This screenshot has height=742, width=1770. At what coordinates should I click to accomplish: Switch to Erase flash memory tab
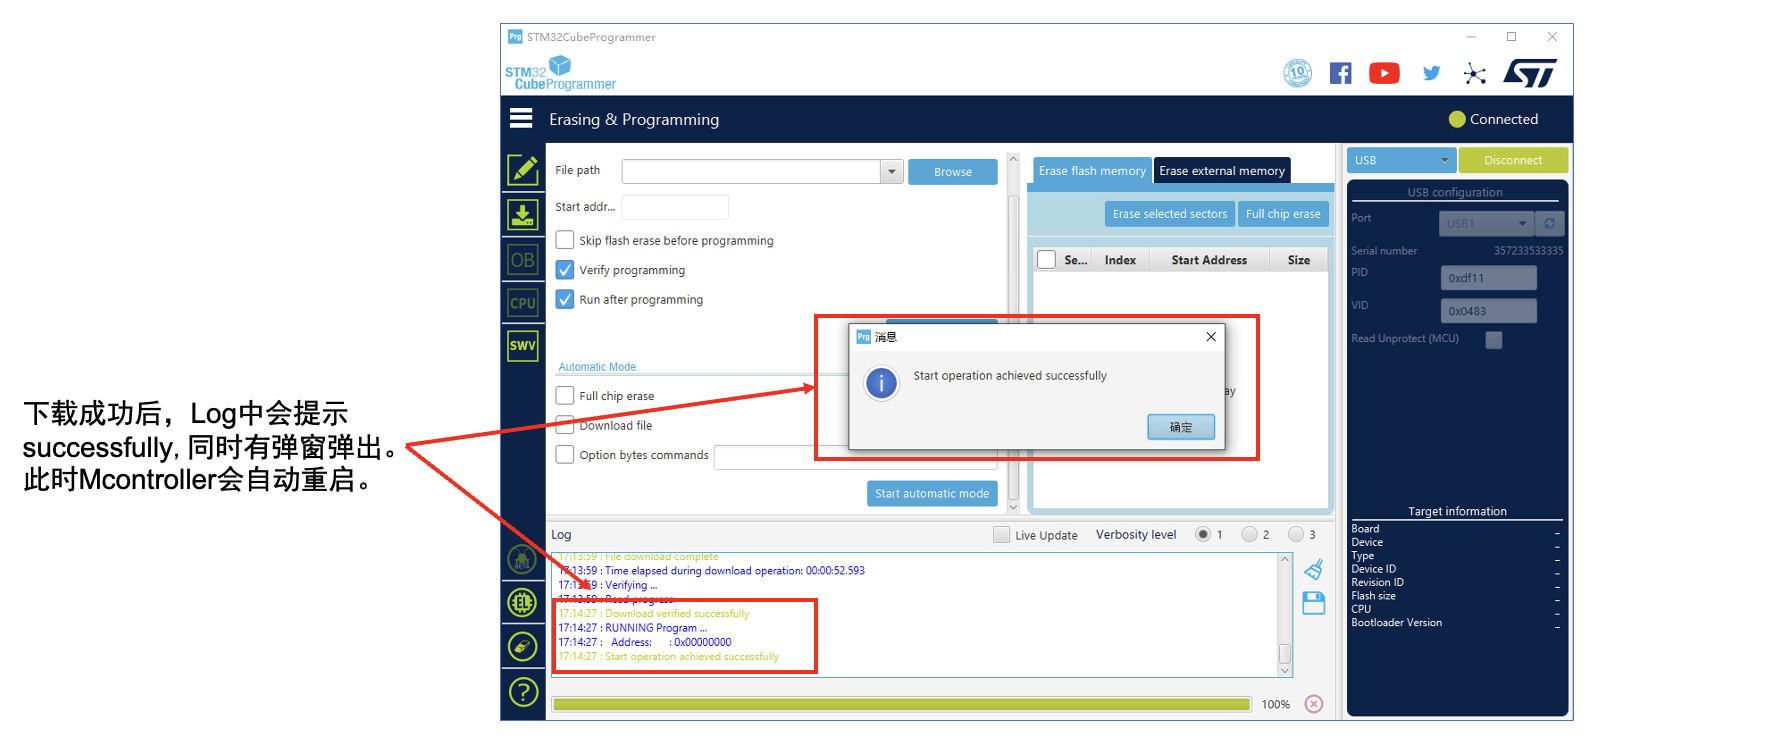pos(1092,171)
